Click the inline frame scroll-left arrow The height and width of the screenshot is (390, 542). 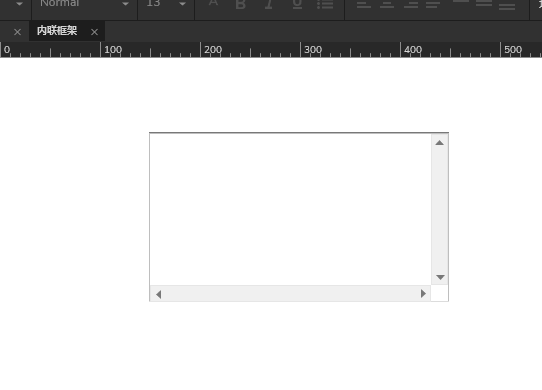coord(158,294)
